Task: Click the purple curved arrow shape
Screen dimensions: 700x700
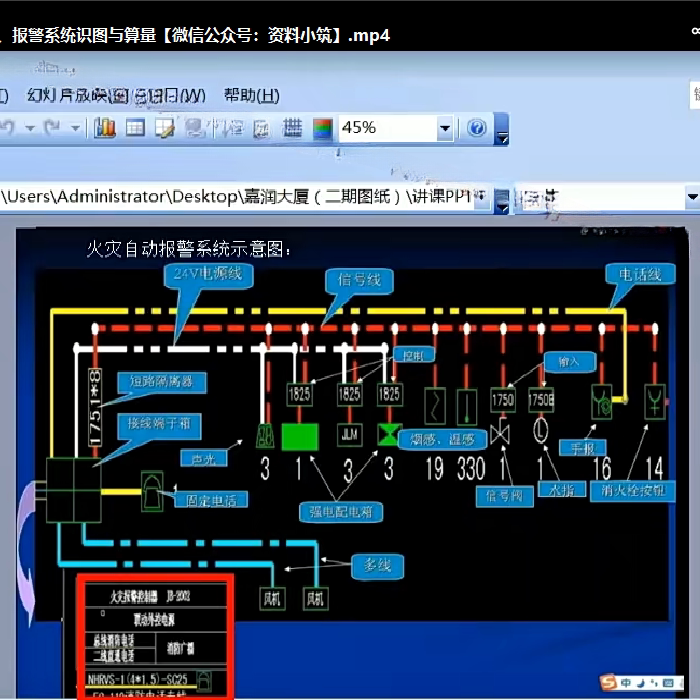Action: pos(27,554)
